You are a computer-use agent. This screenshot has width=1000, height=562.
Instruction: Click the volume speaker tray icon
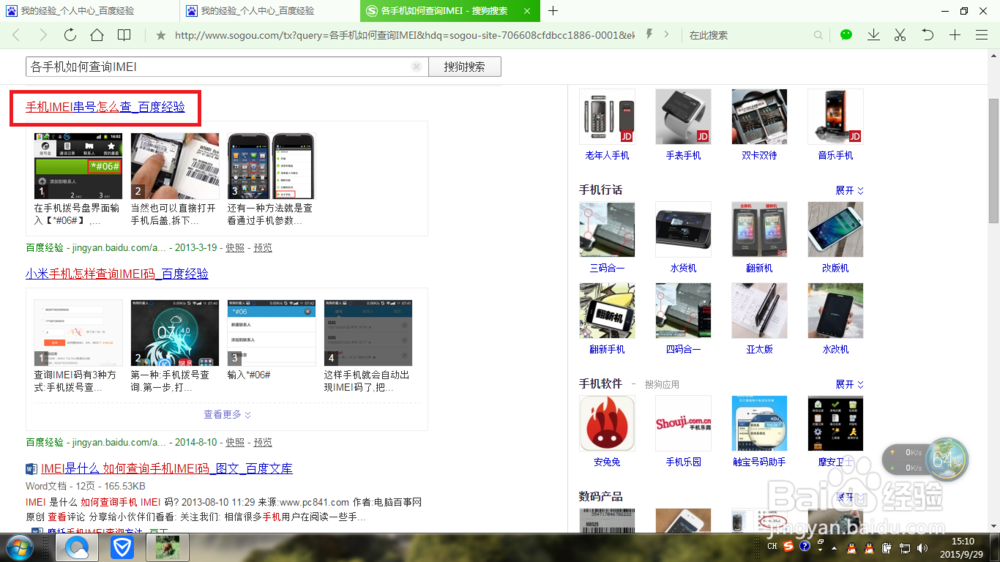(922, 548)
